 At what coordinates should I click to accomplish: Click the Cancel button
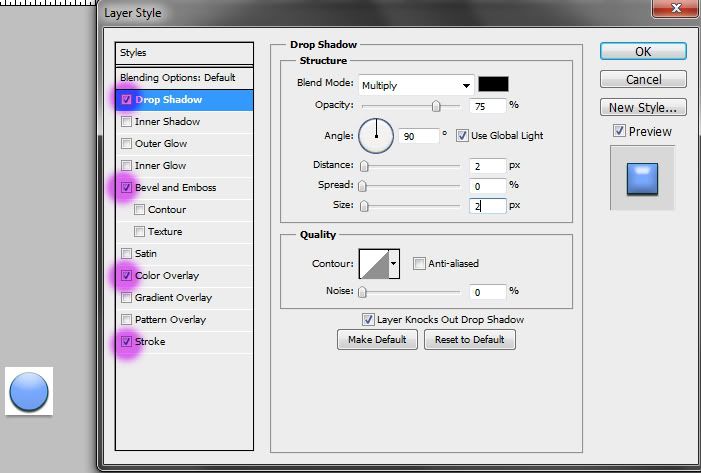coord(643,79)
